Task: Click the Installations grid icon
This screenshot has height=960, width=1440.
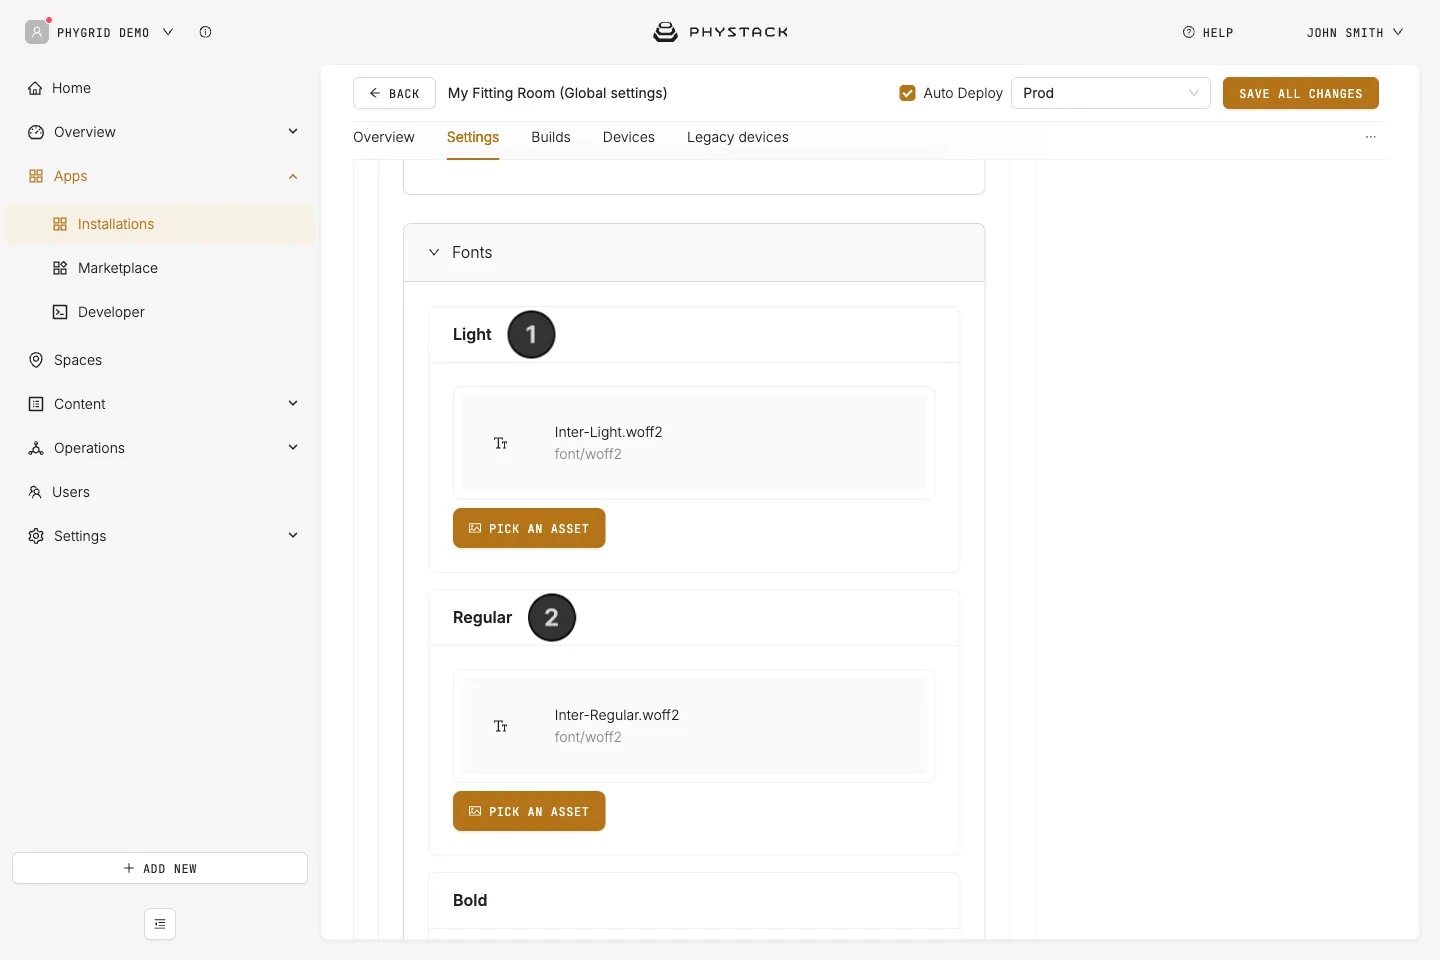Action: (60, 224)
